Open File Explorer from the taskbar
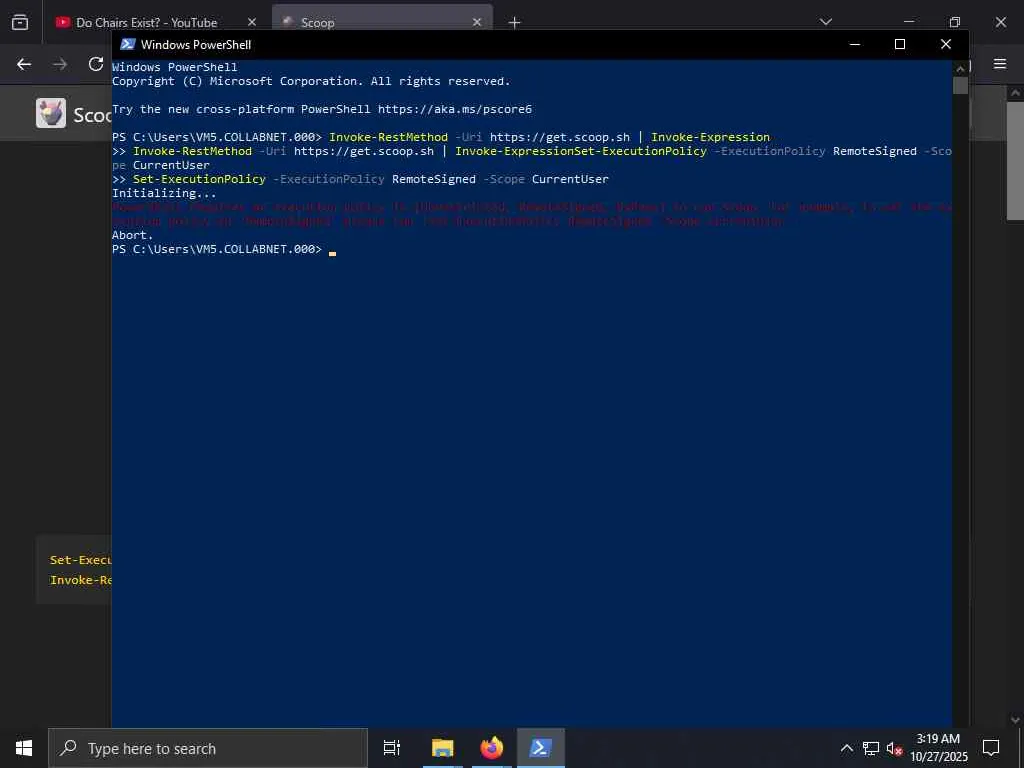 click(x=442, y=748)
